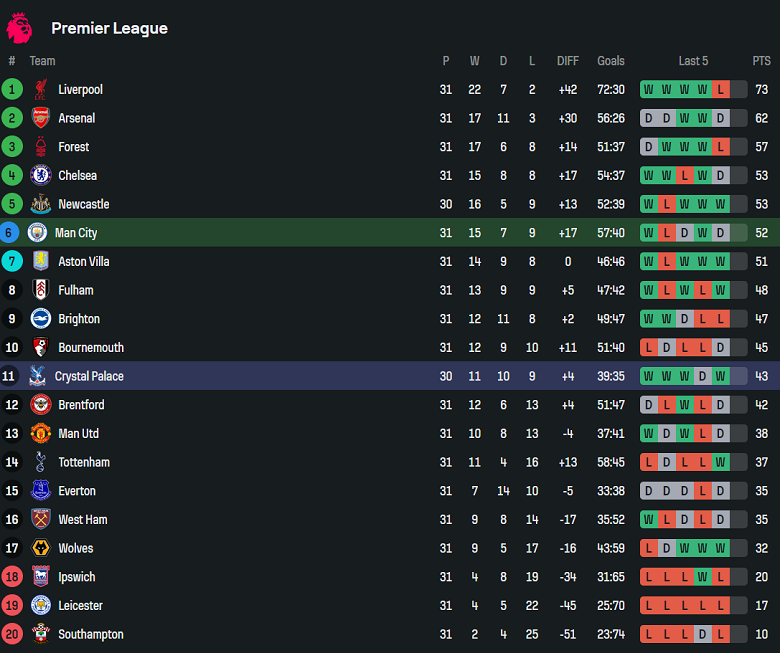780x653 pixels.
Task: Open the Premier League title link
Action: point(109,28)
